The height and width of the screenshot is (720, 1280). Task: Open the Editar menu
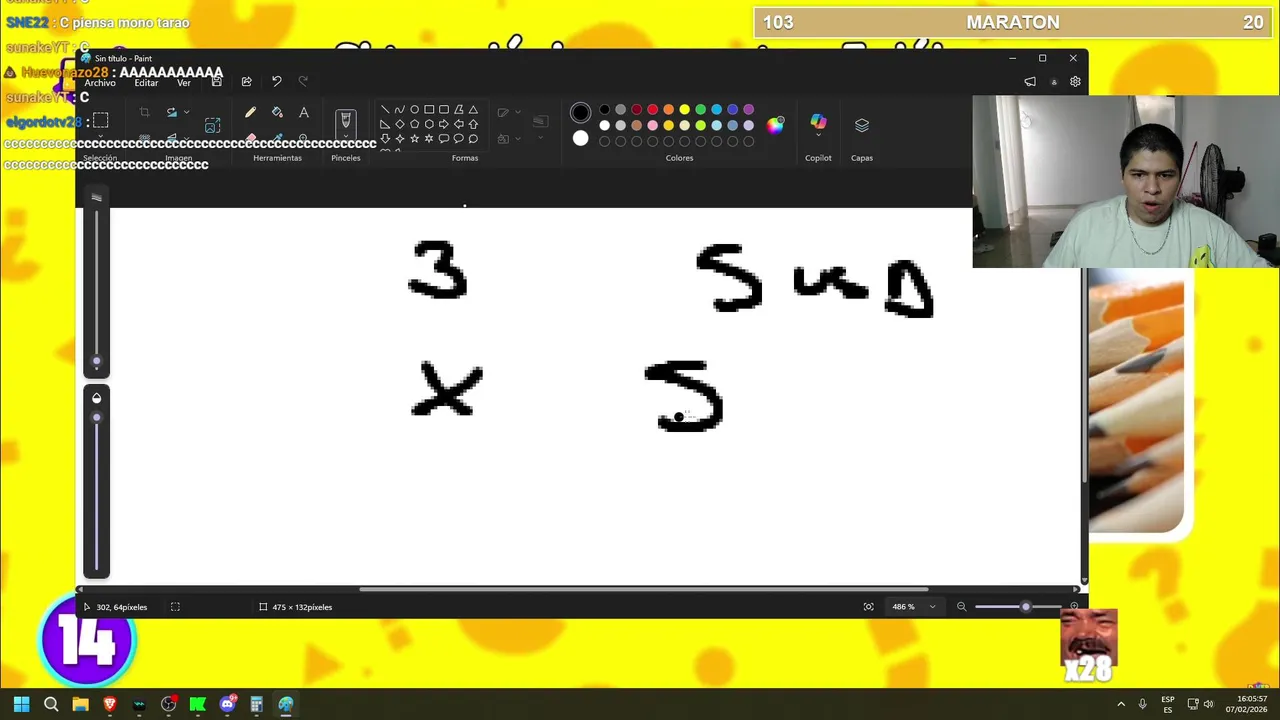(x=146, y=83)
